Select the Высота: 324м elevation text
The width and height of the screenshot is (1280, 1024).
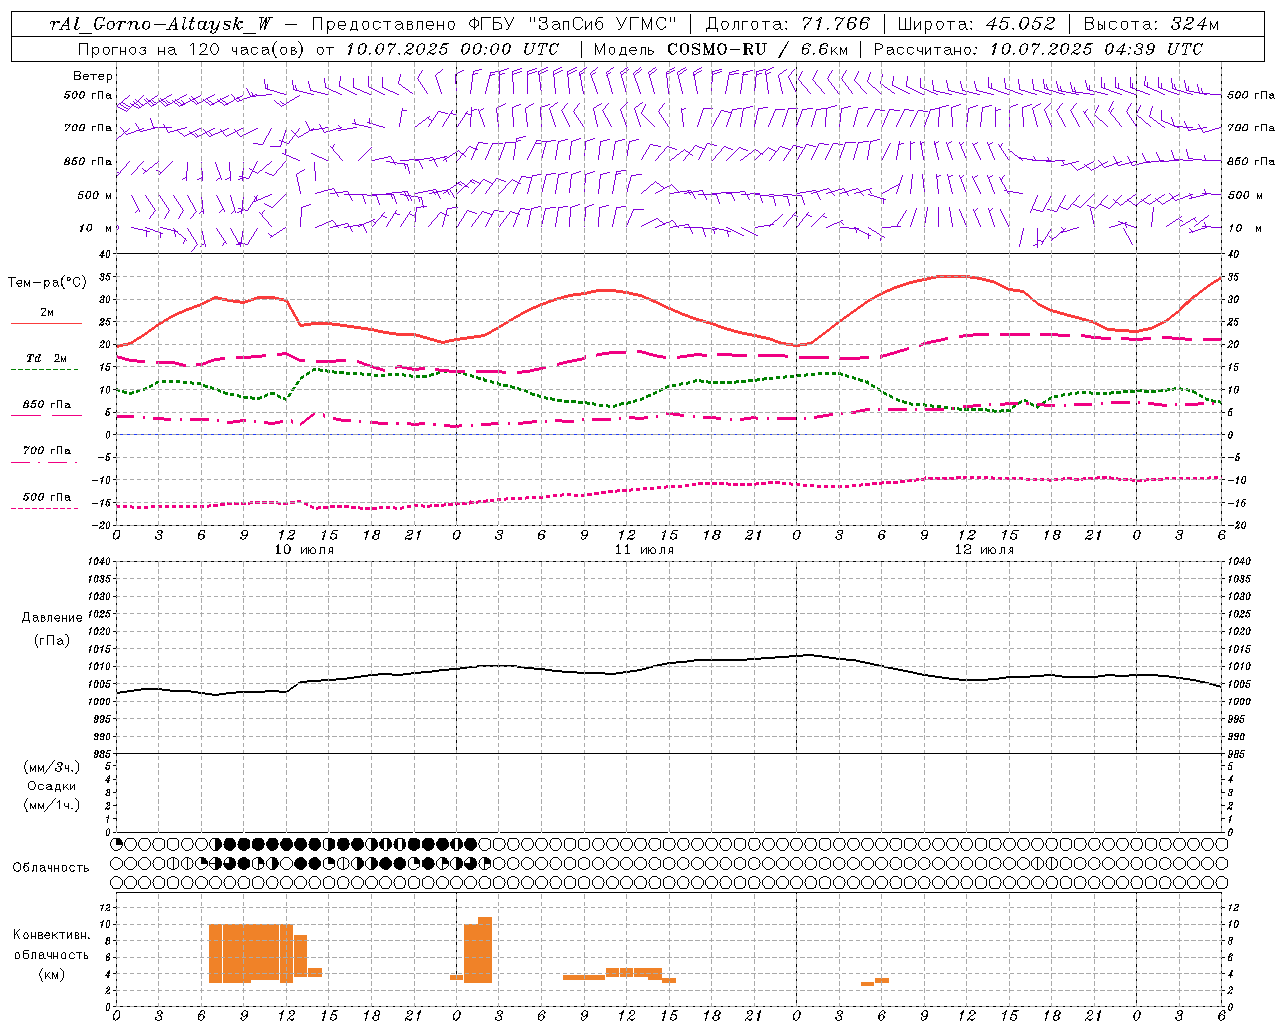pyautogui.click(x=1151, y=24)
